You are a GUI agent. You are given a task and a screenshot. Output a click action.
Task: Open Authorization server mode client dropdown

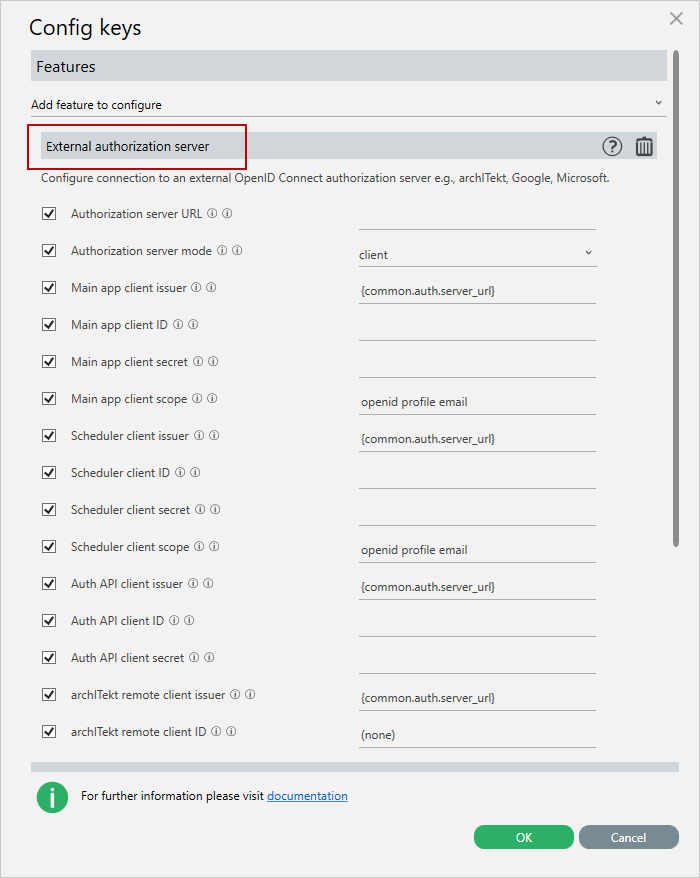[477, 255]
